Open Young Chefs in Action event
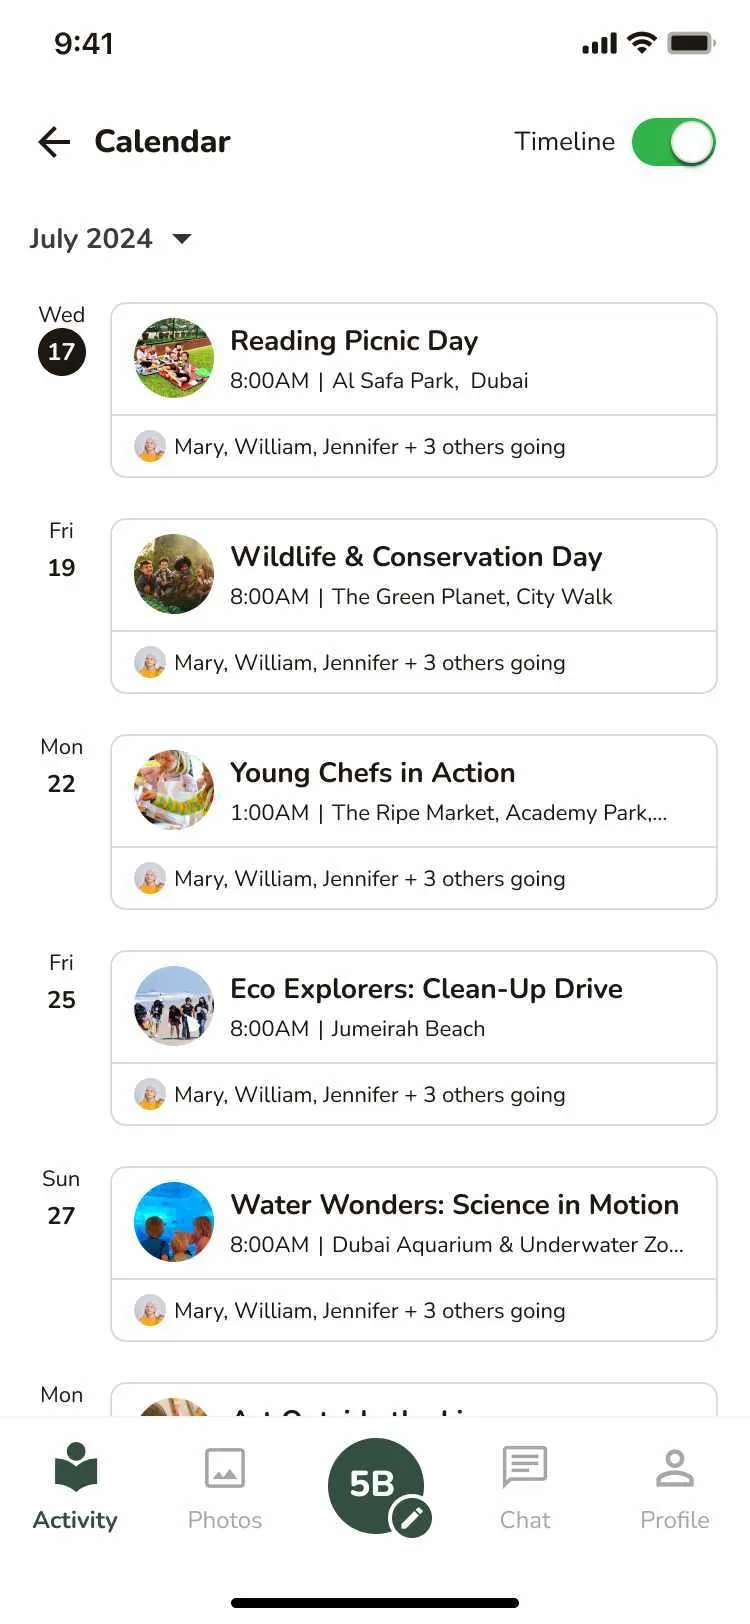The image size is (750, 1624). (x=372, y=773)
